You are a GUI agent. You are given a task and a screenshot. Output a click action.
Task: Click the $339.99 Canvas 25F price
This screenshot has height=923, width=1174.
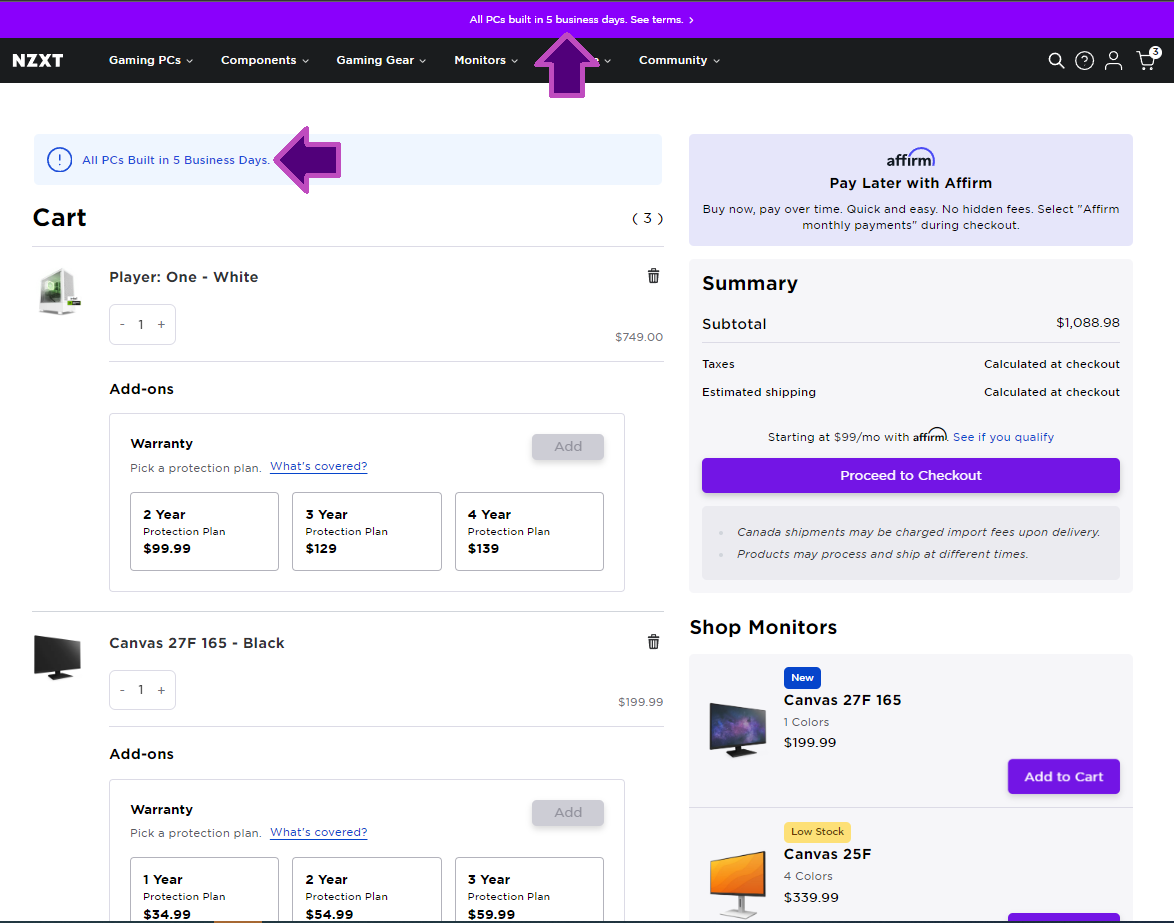(811, 898)
